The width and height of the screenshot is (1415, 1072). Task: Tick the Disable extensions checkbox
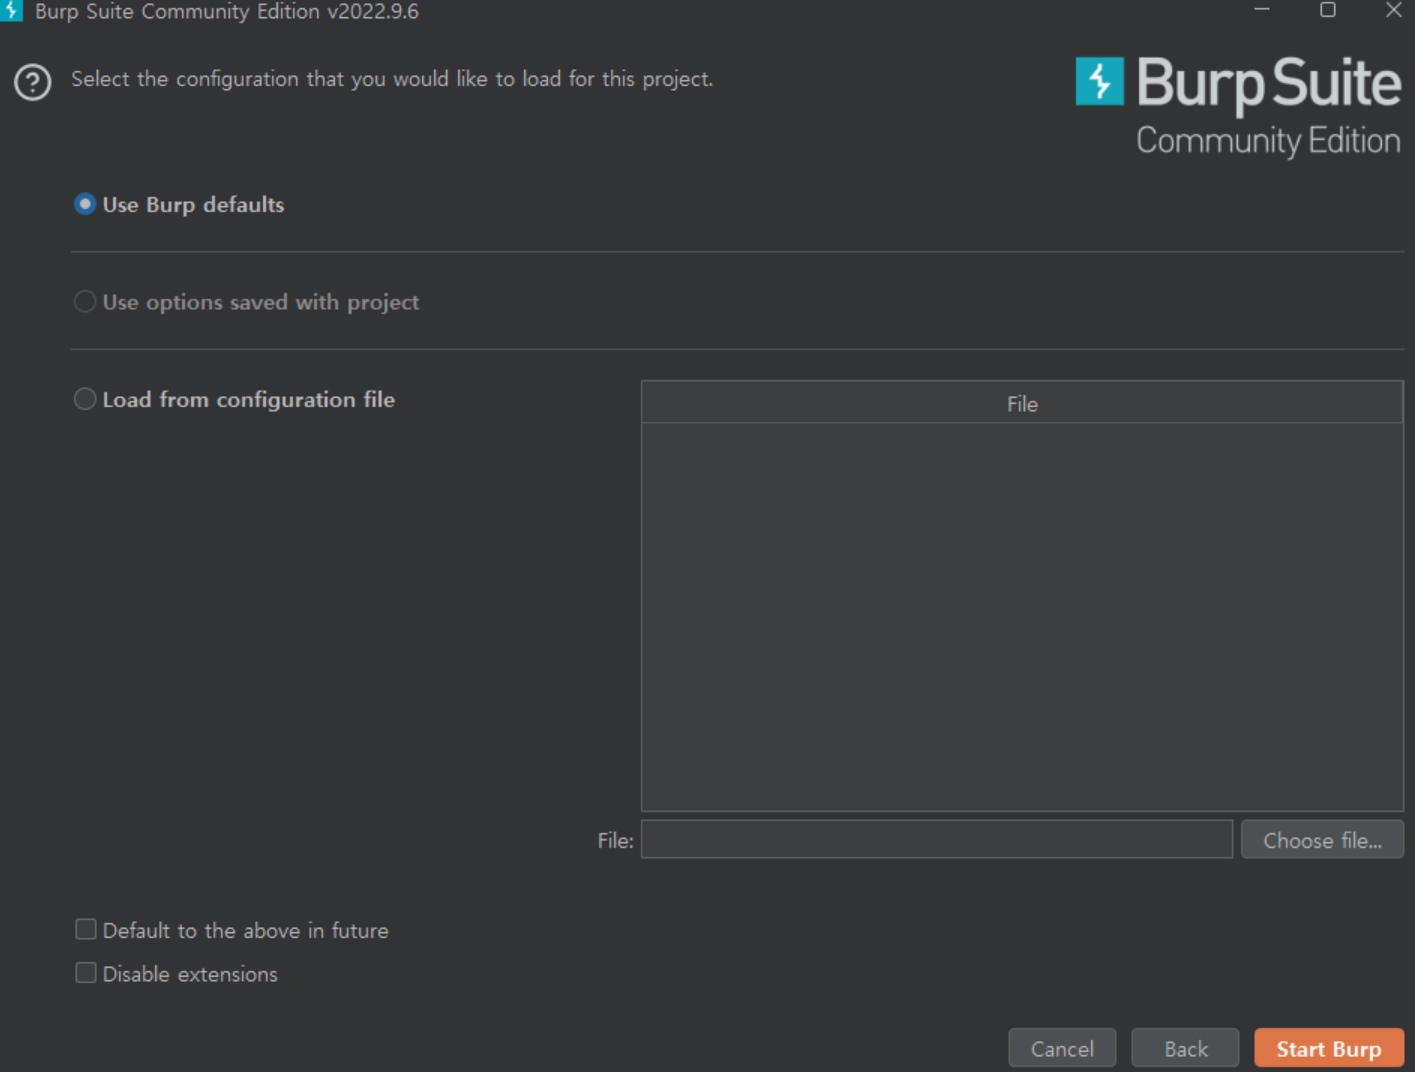click(86, 973)
